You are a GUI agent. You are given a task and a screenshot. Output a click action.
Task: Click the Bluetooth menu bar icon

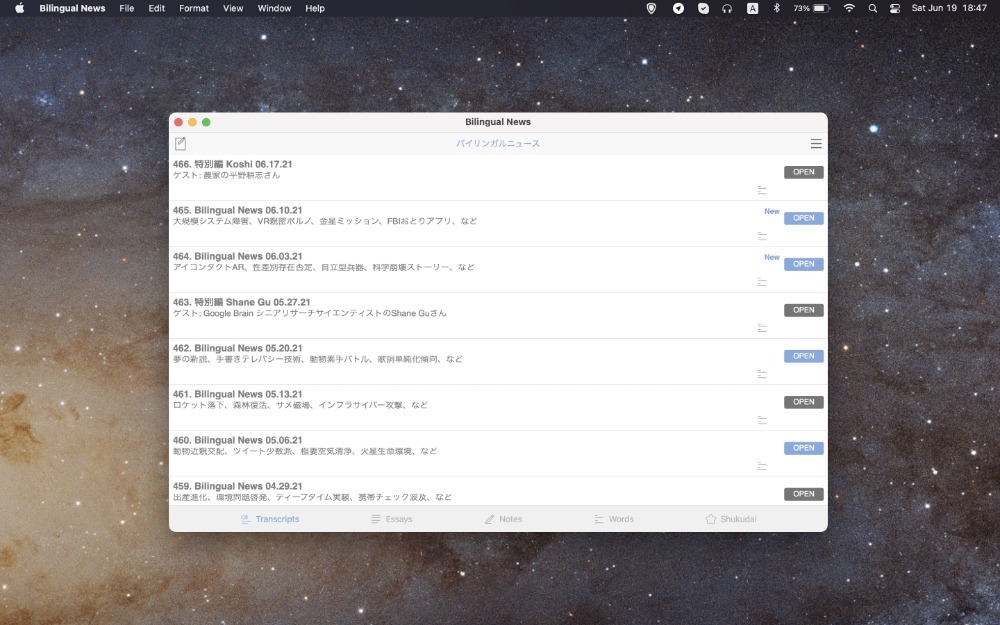(x=776, y=8)
